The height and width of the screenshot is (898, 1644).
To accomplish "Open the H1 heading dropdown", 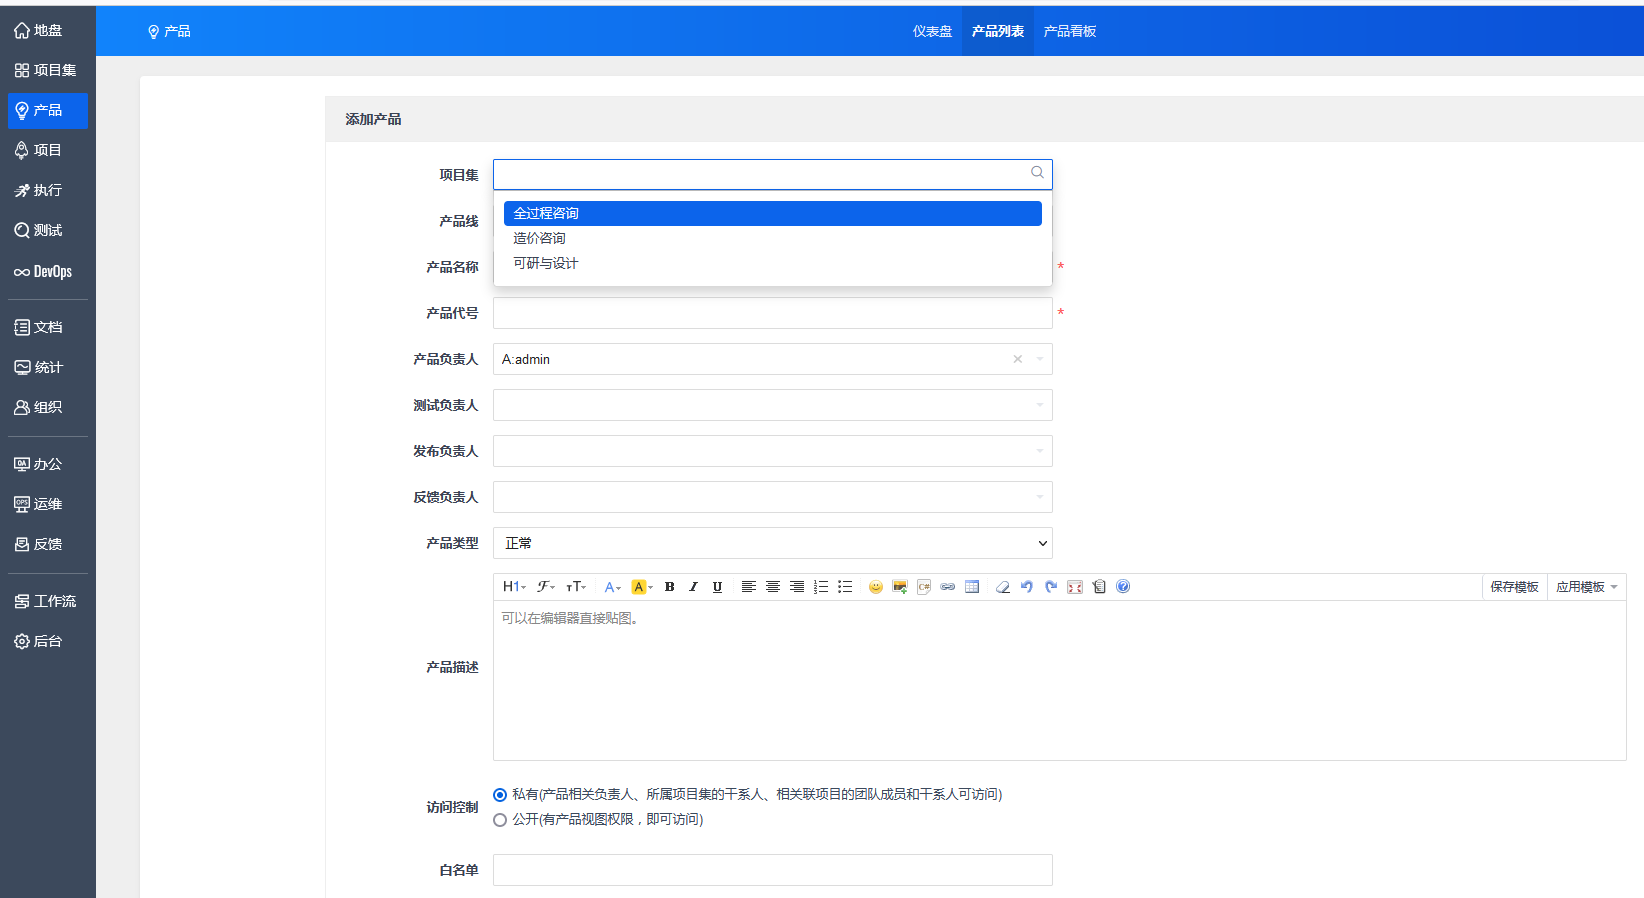I will [x=514, y=587].
